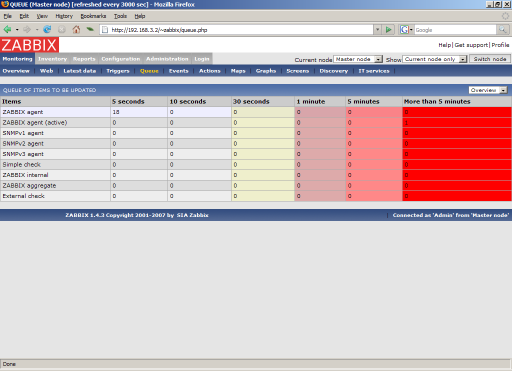This screenshot has width=512, height=371.
Task: Open the Current node dropdown
Action: tap(358, 59)
